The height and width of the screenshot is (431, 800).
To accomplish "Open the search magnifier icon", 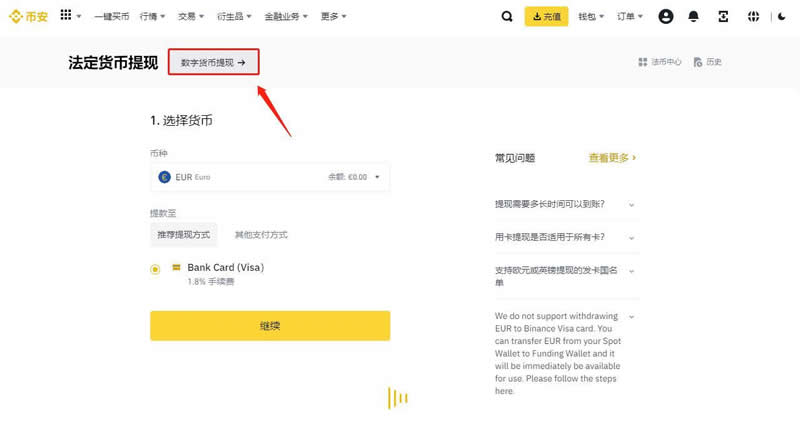I will point(507,16).
